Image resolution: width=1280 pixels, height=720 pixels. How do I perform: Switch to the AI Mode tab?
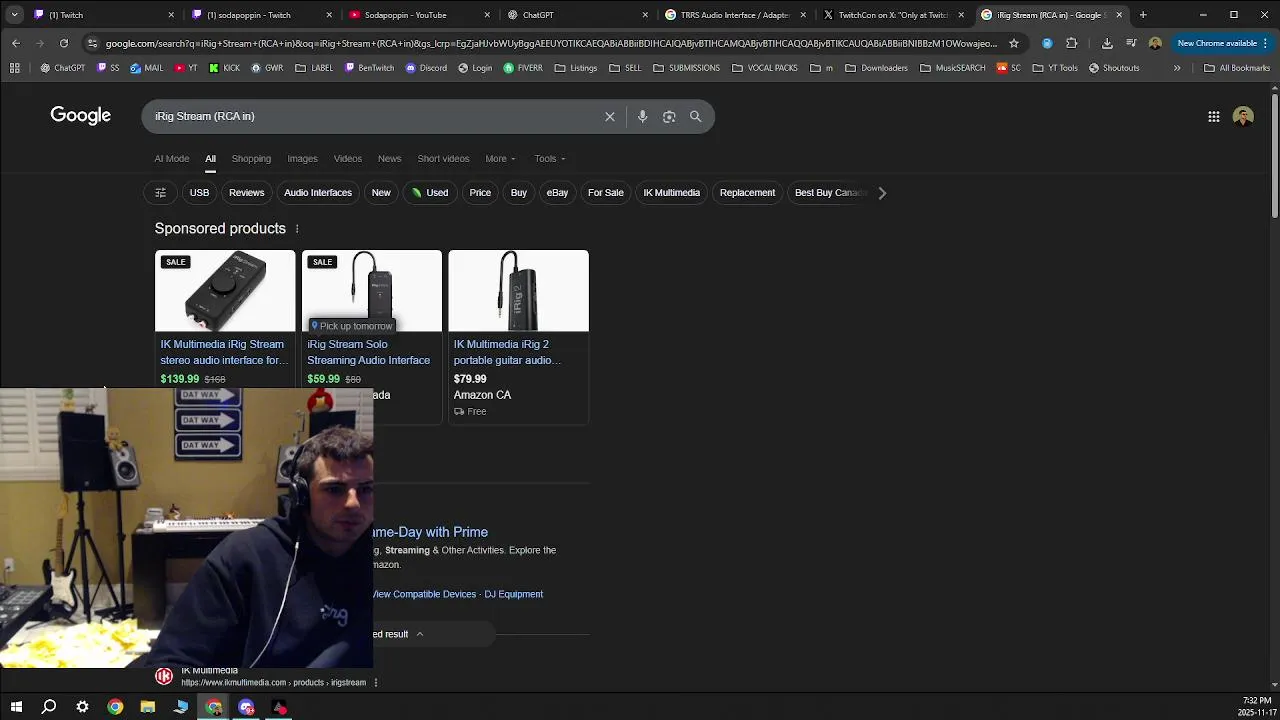point(171,159)
